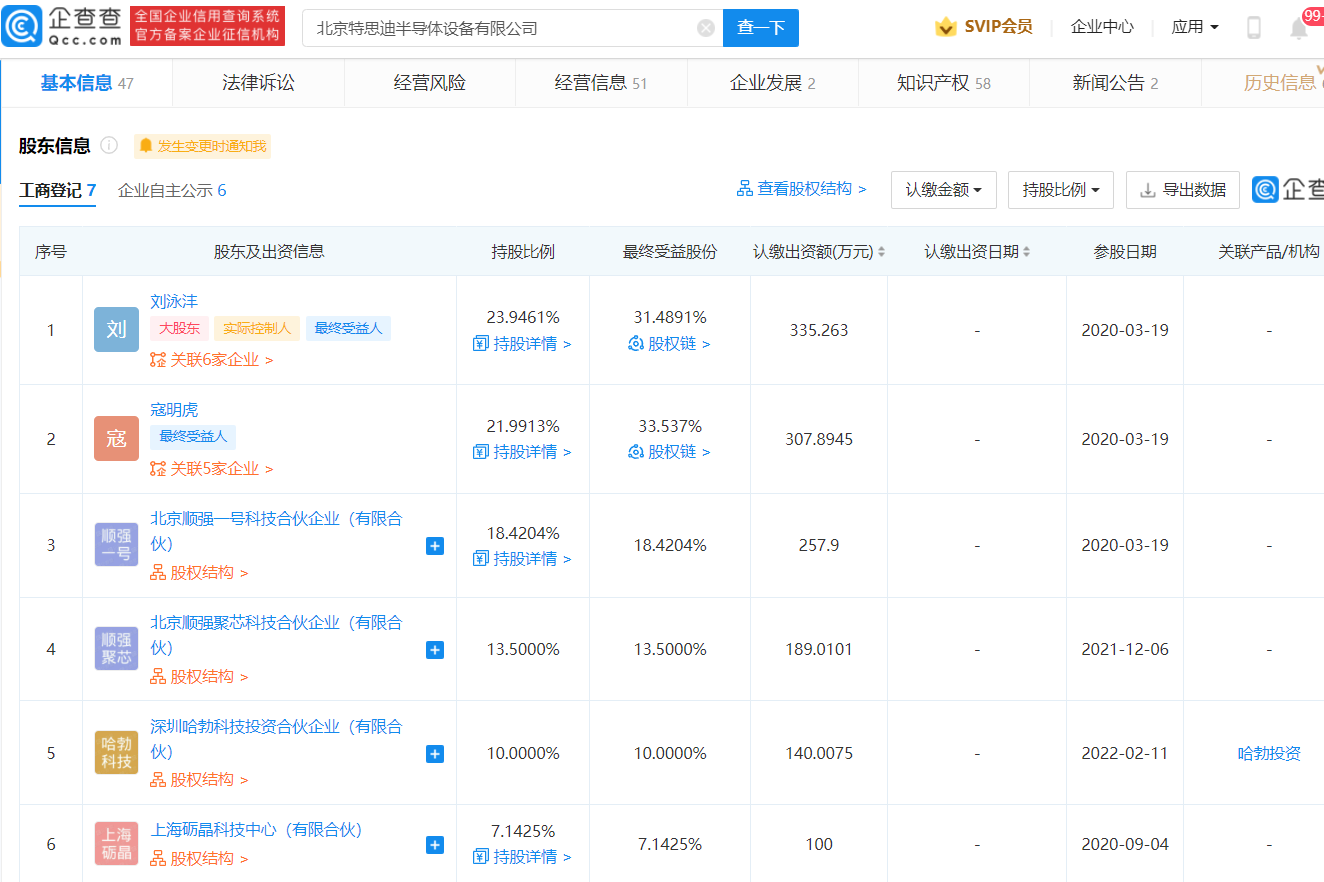
Task: Expand row 6 上海砺晶 with plus icon
Action: [x=435, y=845]
